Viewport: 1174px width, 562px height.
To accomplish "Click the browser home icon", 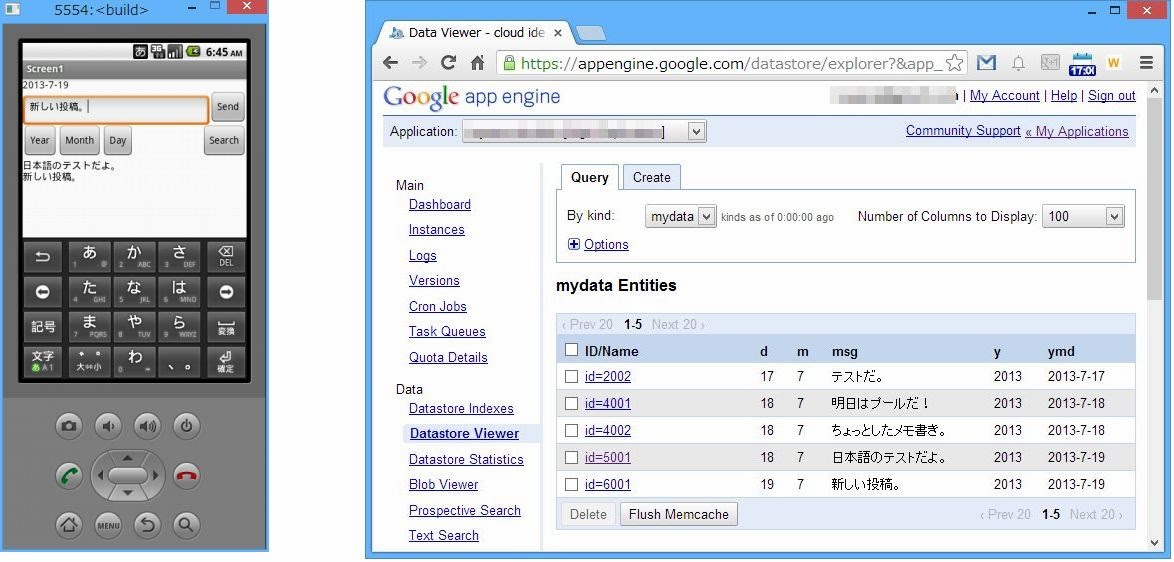I will pos(478,63).
